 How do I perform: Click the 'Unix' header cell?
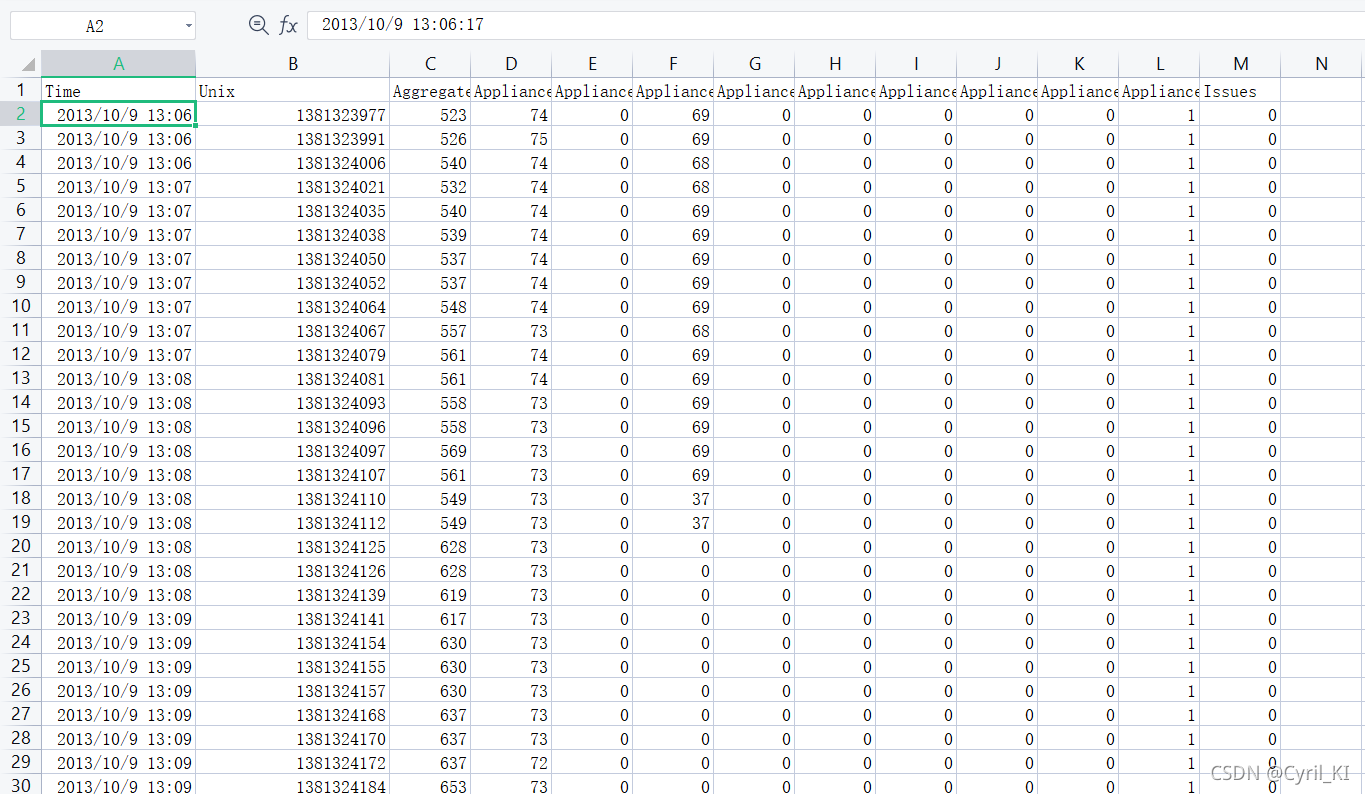point(293,91)
